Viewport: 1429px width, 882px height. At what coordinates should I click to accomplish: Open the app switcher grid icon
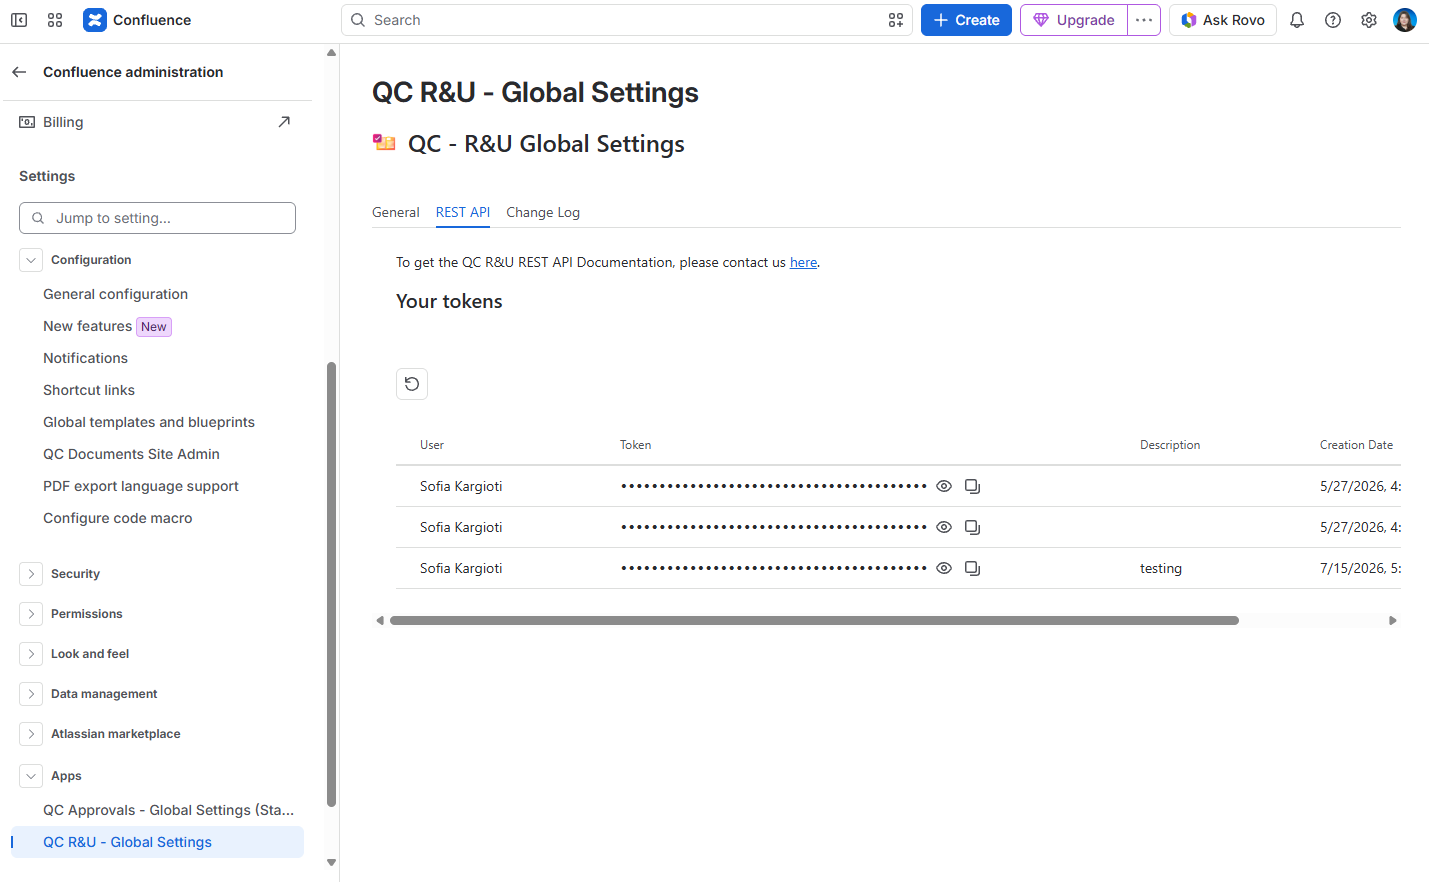pos(55,20)
